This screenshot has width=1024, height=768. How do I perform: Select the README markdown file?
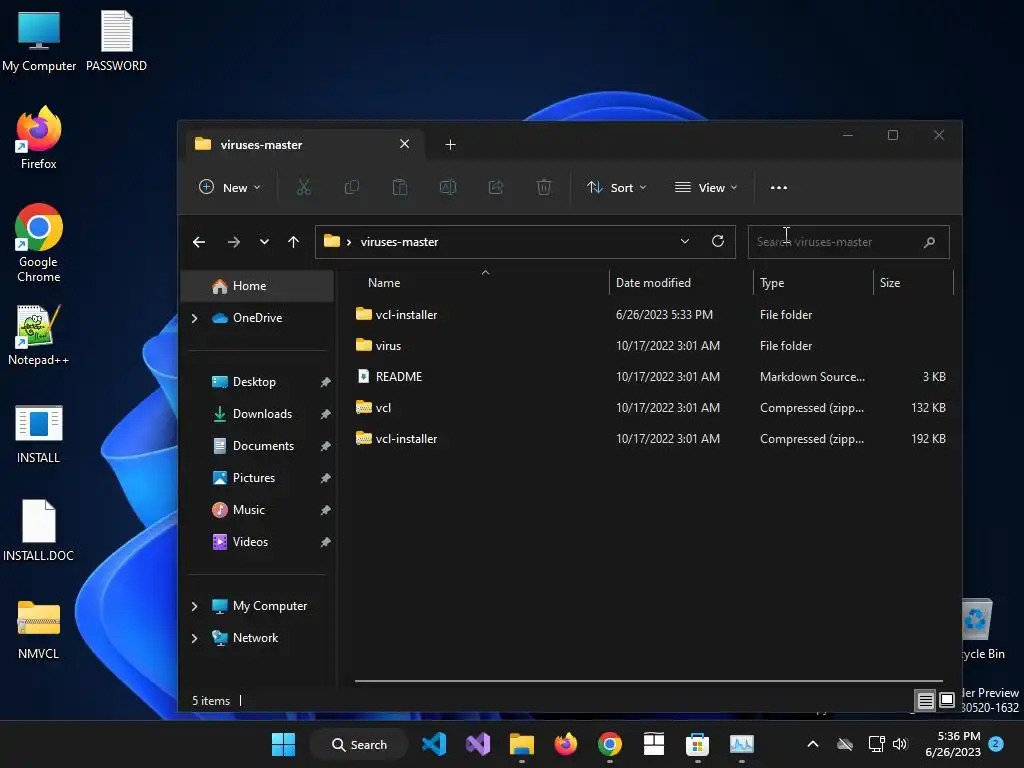(651, 377)
